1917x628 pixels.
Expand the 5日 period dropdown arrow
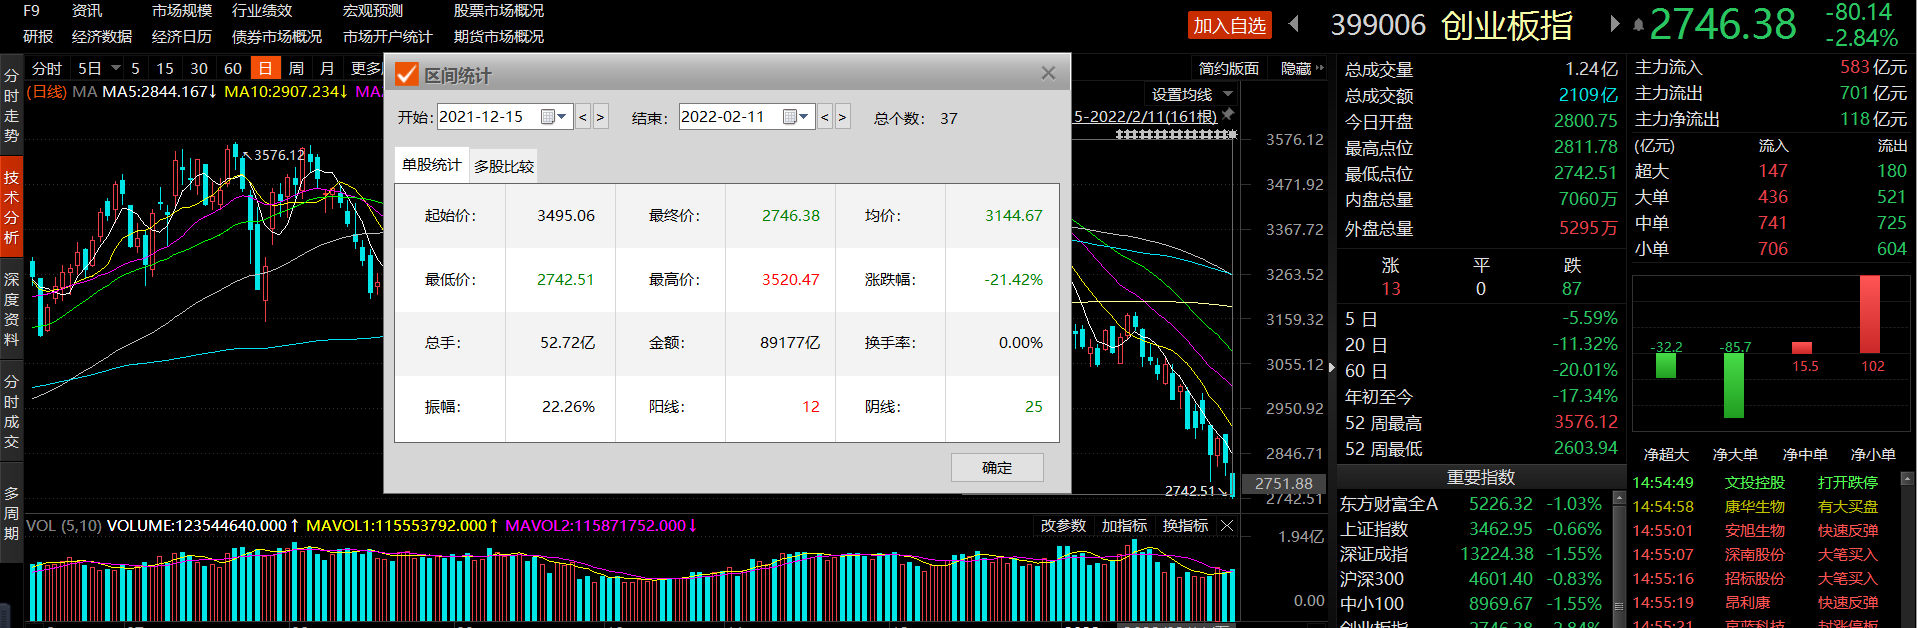click(x=116, y=68)
